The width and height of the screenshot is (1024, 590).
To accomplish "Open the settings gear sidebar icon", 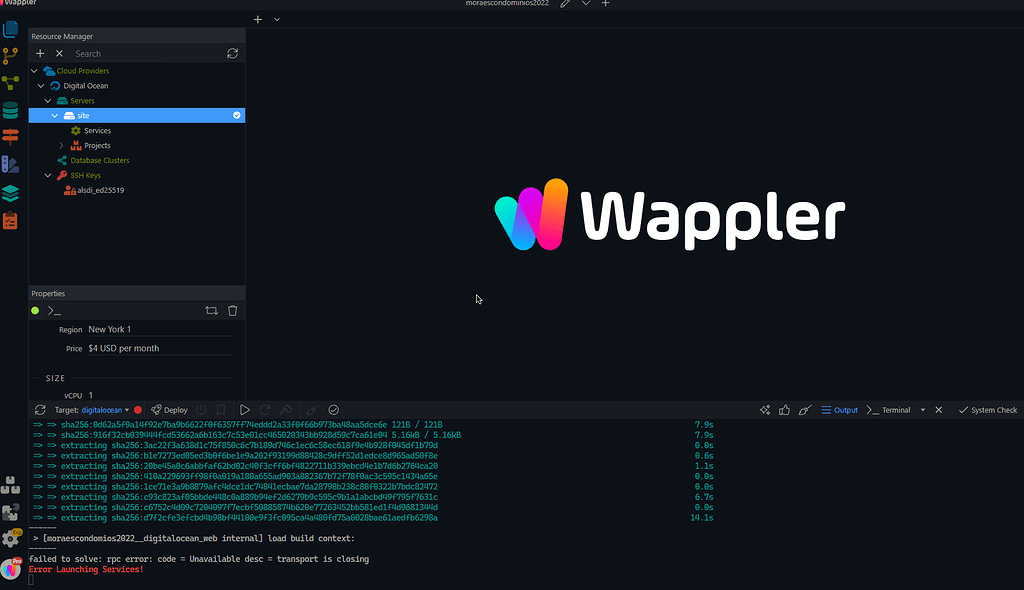I will (10, 539).
